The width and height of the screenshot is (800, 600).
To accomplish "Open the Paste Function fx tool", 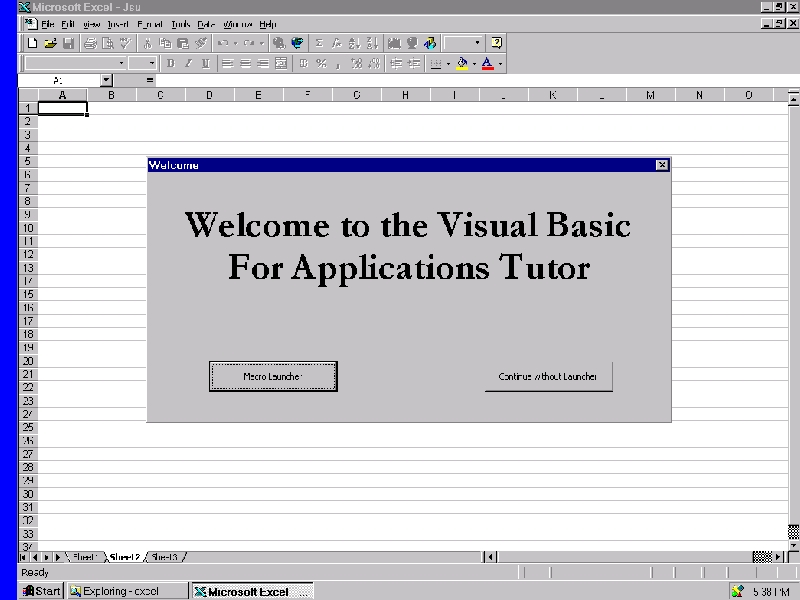I will click(337, 43).
